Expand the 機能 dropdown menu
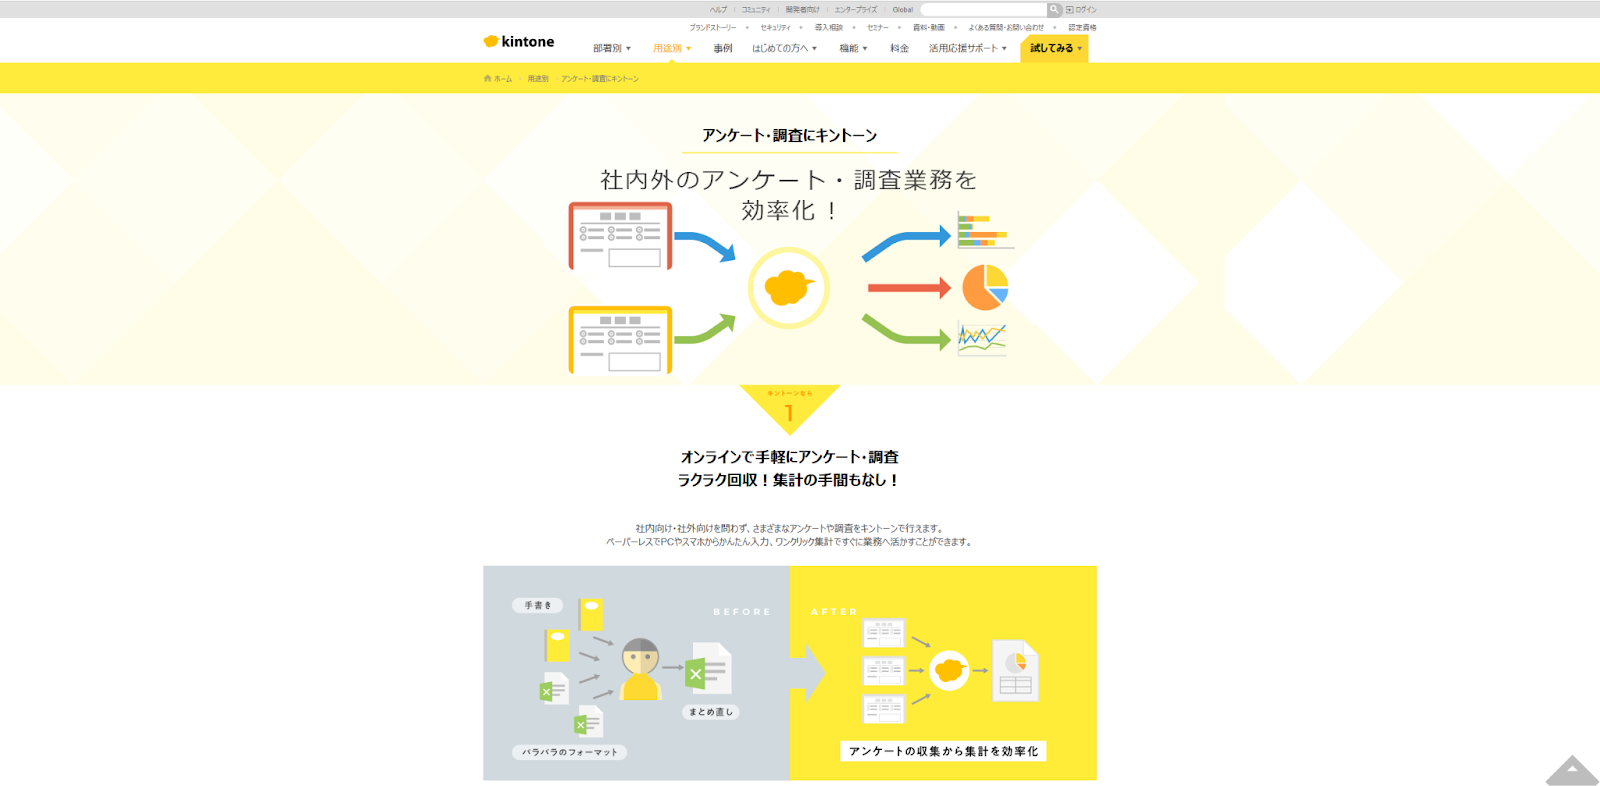Screen dimensions: 1600x786 (853, 48)
